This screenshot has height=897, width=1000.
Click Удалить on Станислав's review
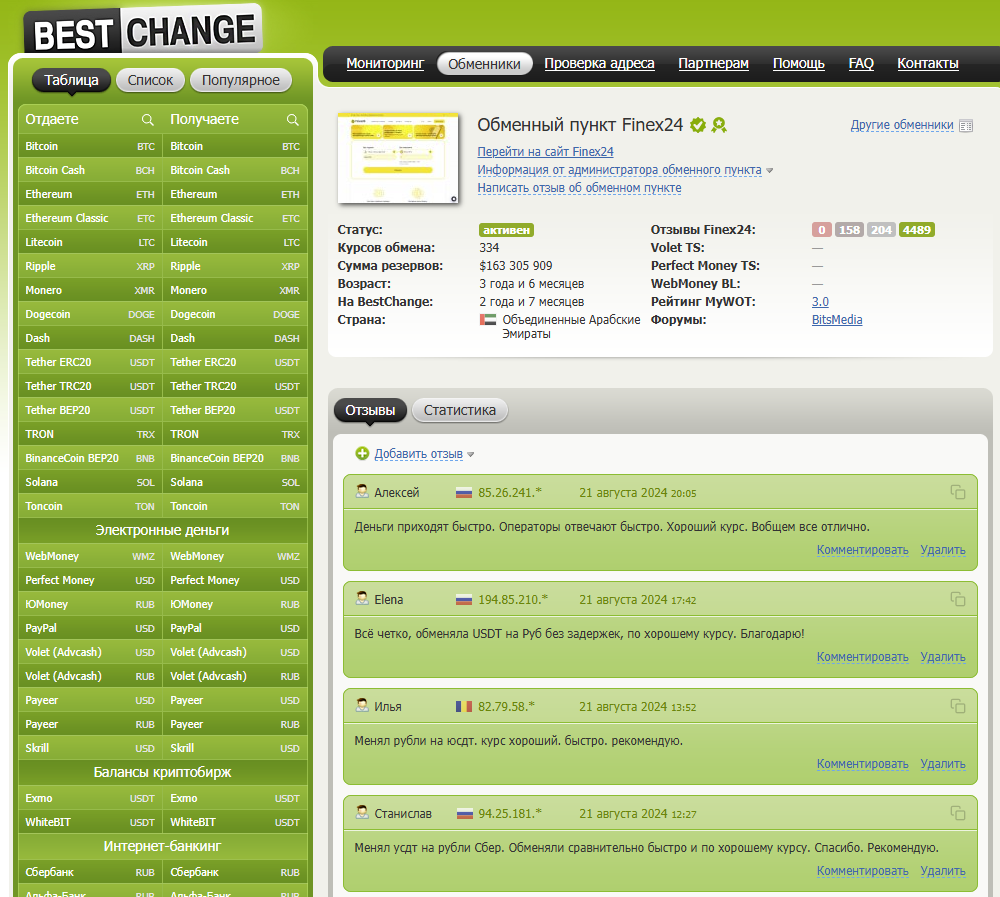pyautogui.click(x=943, y=871)
